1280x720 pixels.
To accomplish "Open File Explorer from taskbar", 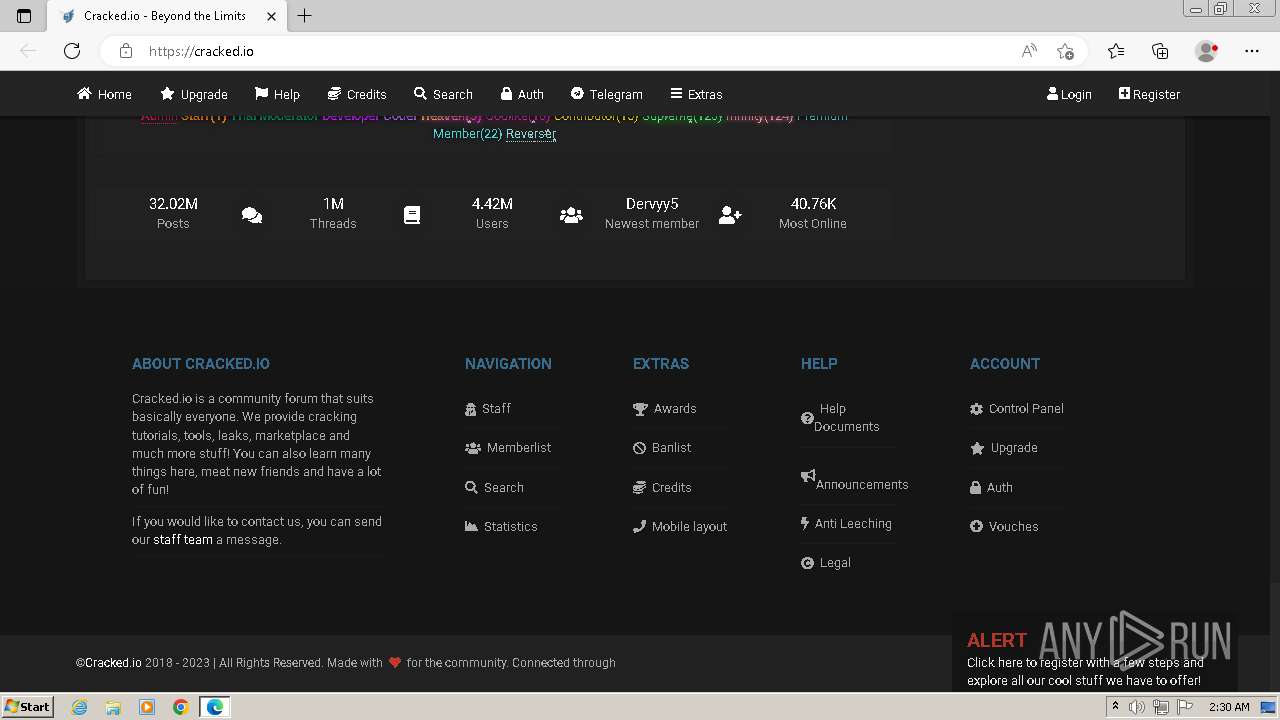I will (x=113, y=707).
